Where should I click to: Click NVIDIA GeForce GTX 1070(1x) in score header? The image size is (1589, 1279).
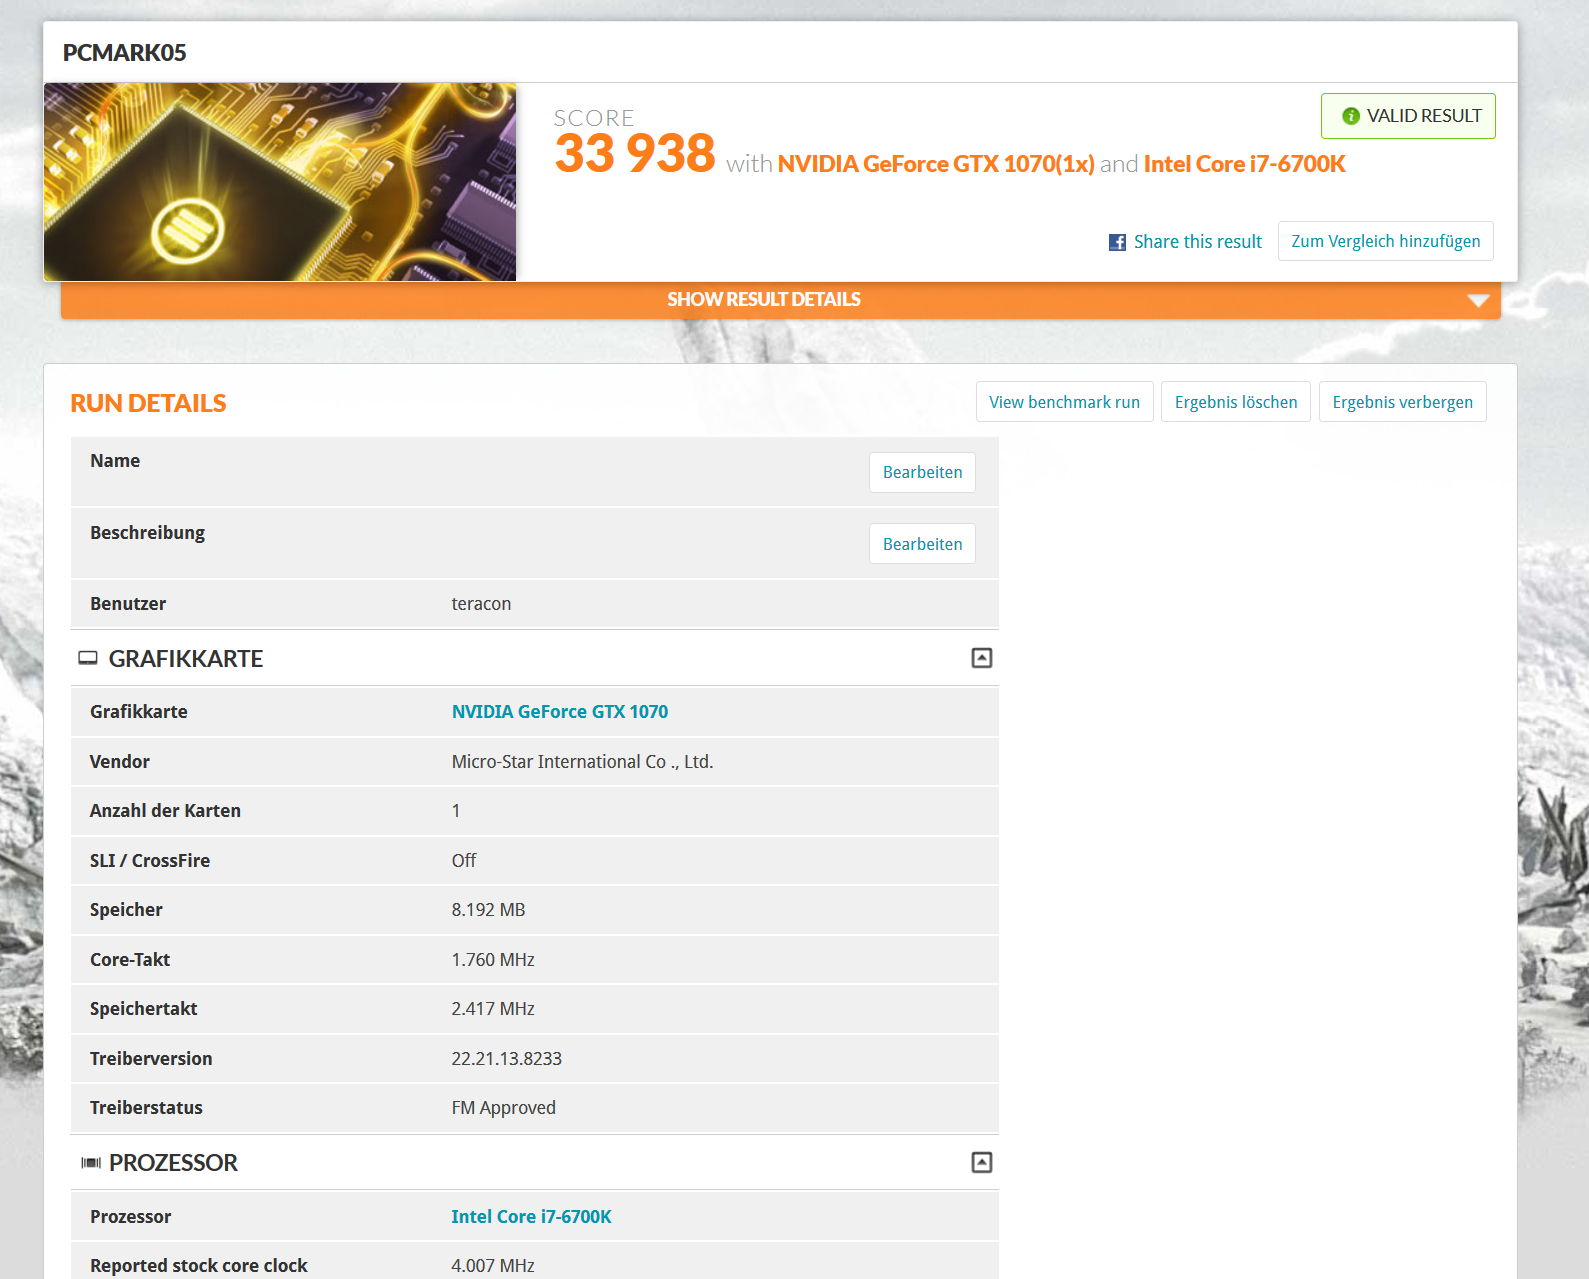pos(936,164)
